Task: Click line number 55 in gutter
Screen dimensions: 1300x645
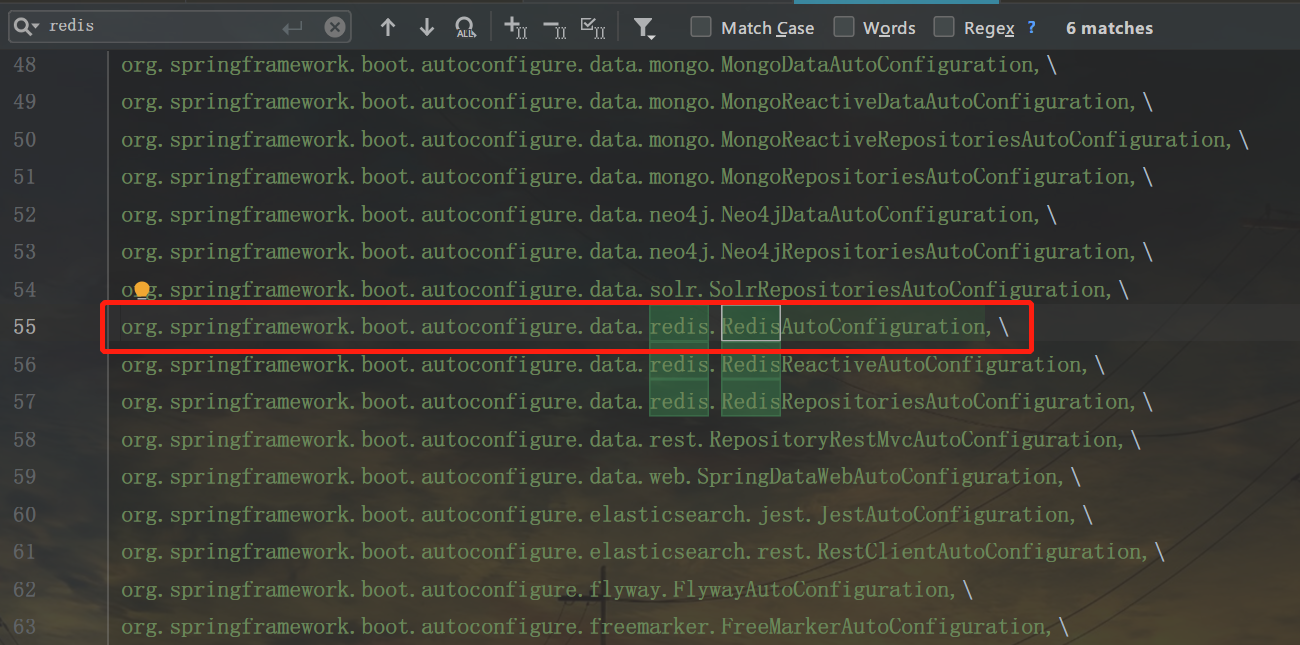Action: [x=25, y=327]
